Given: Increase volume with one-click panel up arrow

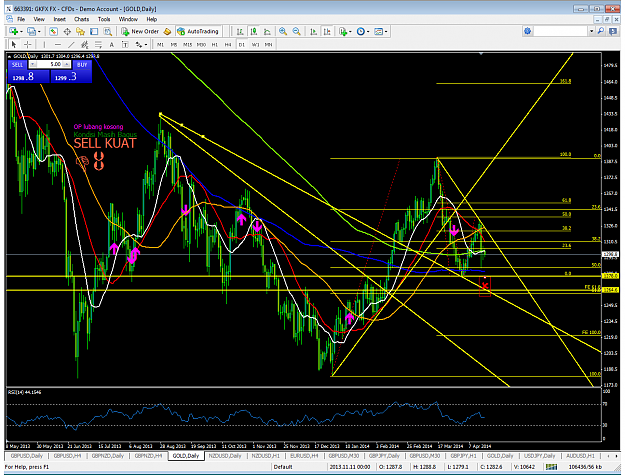Looking at the screenshot, I should point(67,64).
